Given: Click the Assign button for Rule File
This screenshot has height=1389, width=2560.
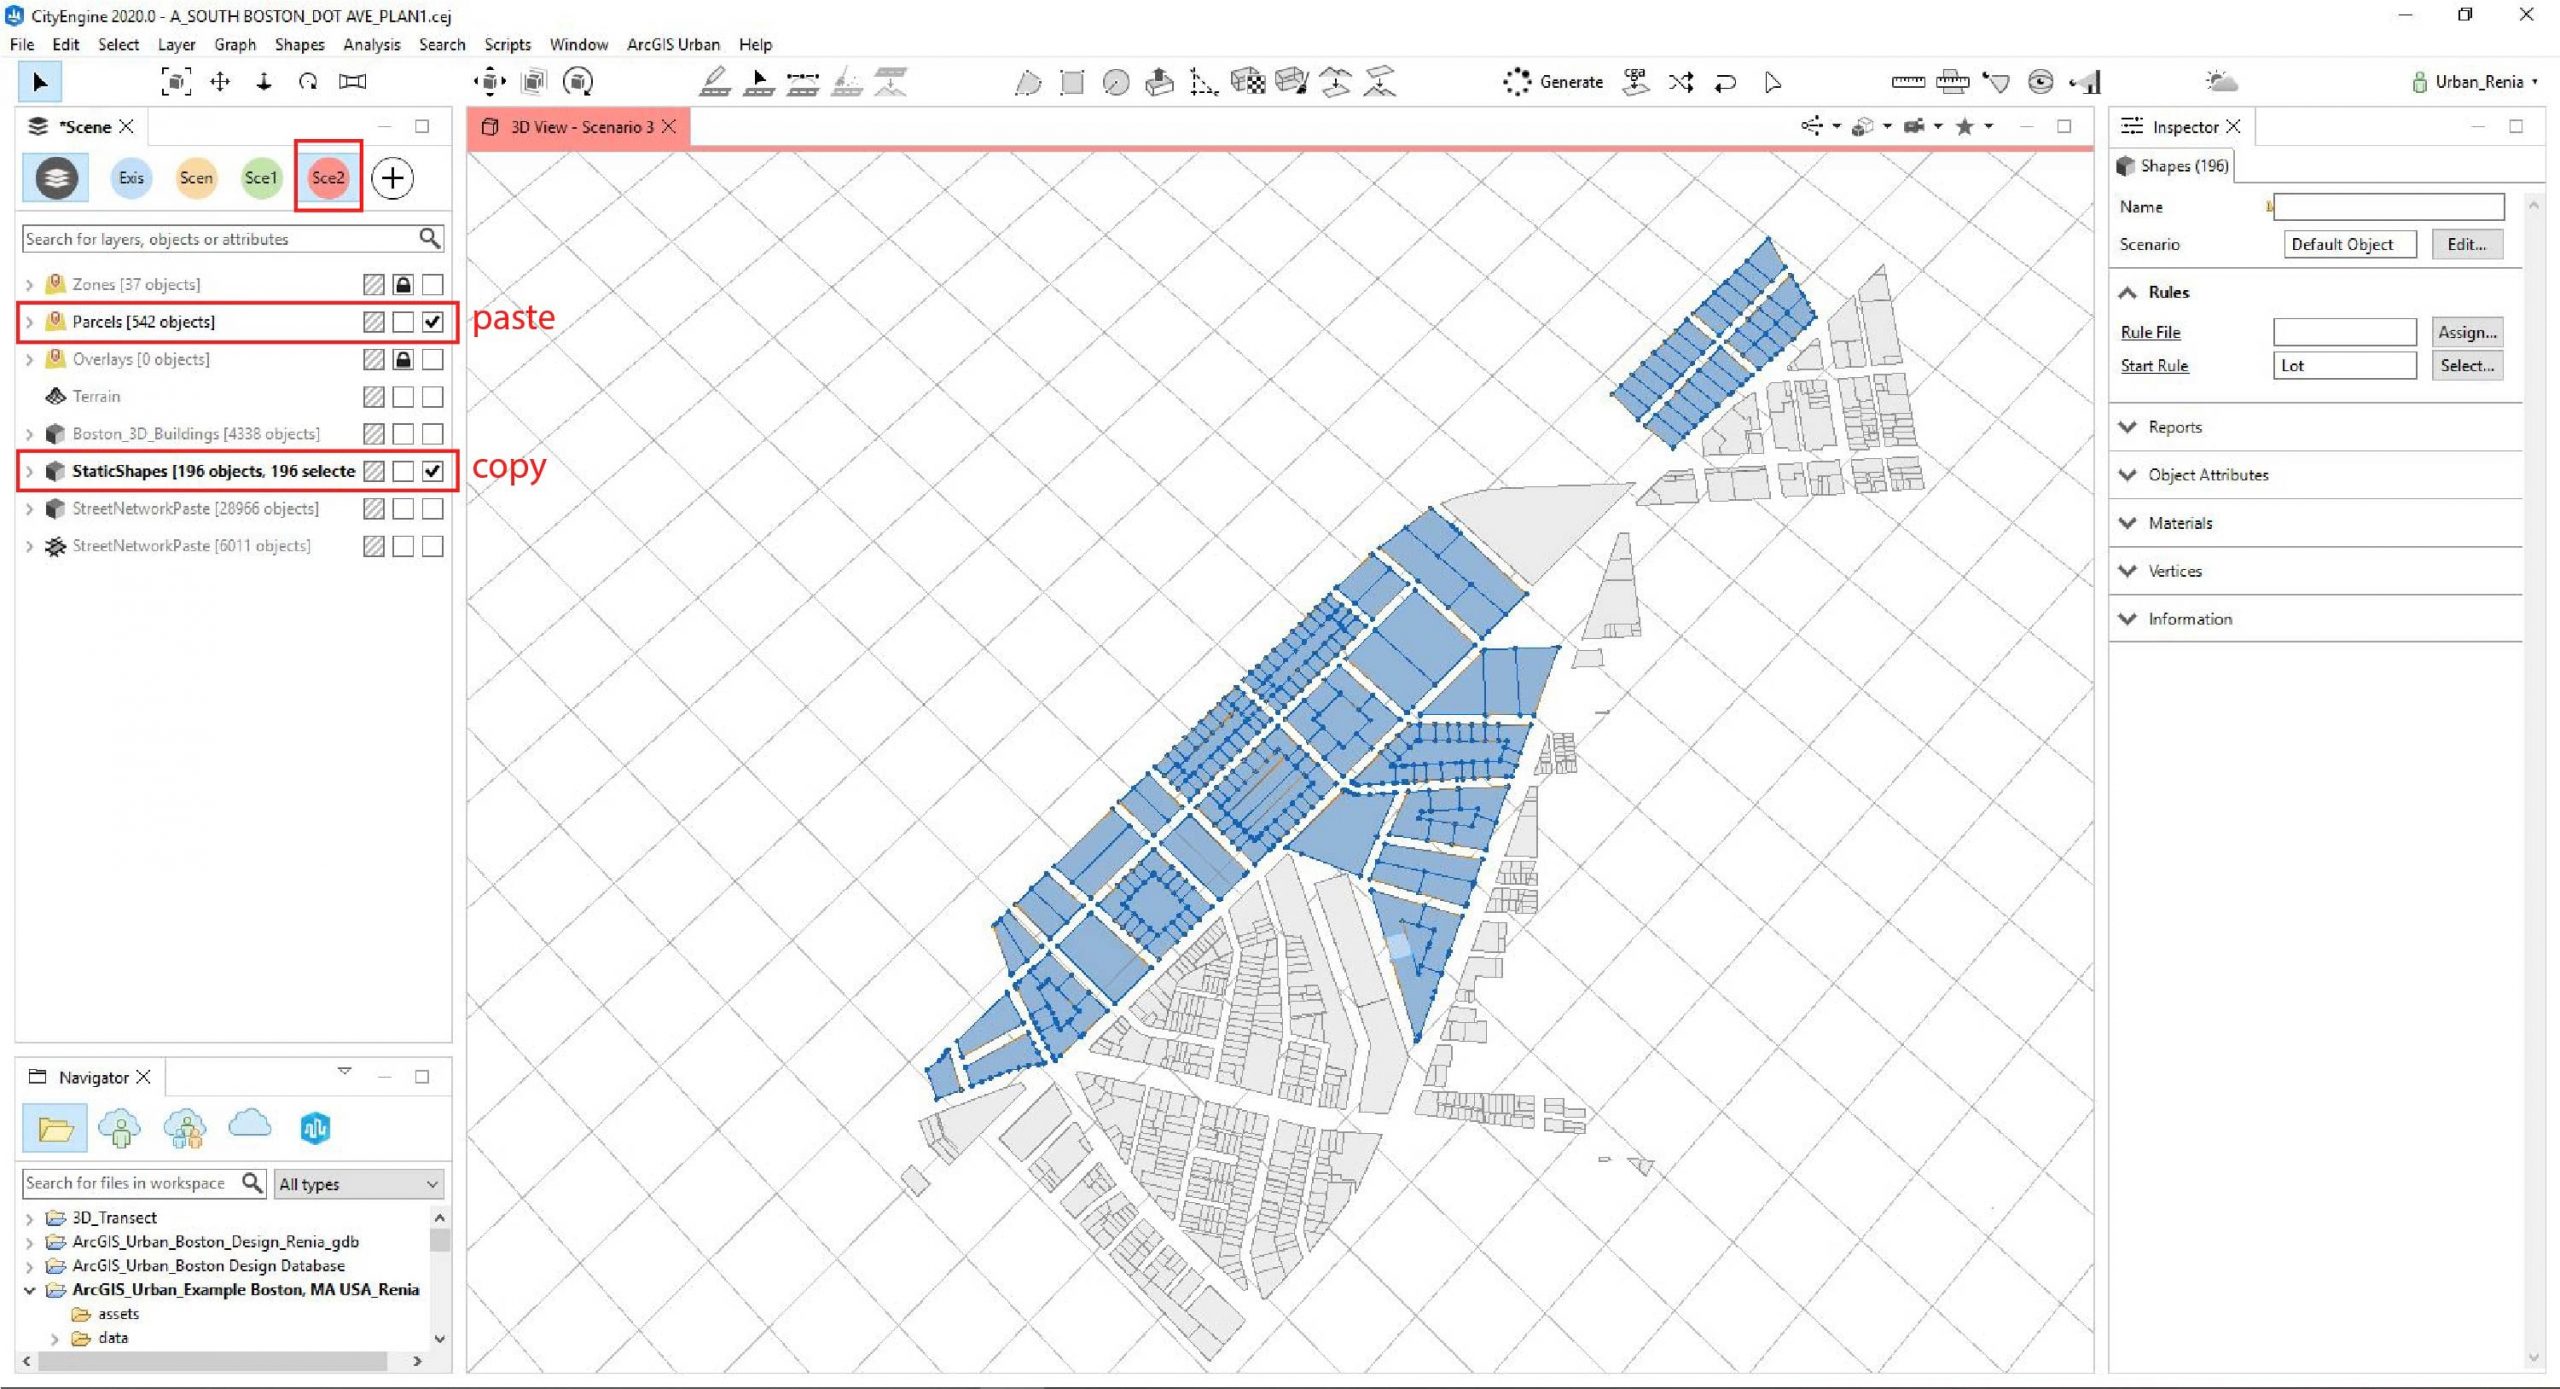Looking at the screenshot, I should click(2467, 332).
